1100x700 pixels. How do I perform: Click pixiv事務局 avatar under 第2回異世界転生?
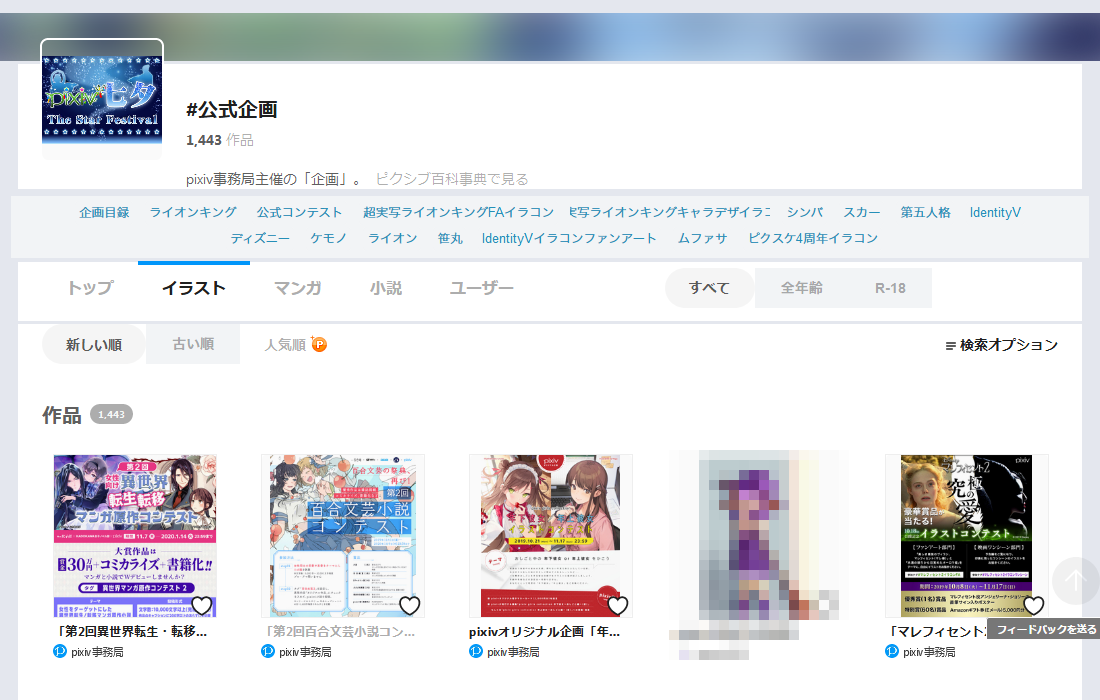60,652
